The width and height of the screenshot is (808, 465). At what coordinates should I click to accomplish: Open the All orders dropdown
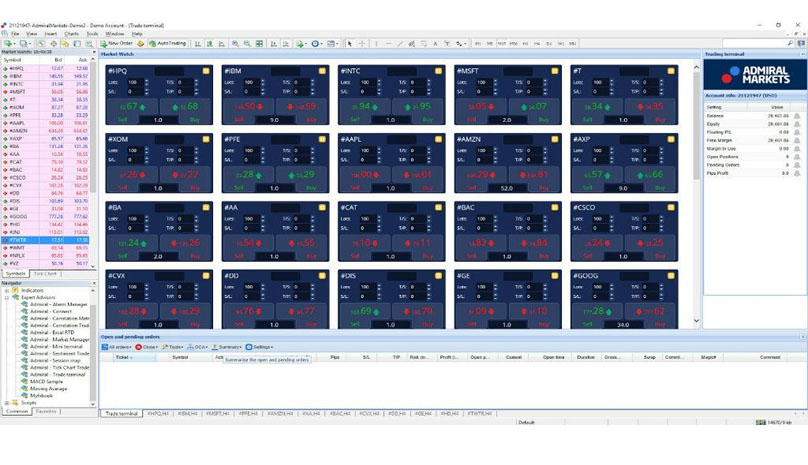tap(116, 347)
